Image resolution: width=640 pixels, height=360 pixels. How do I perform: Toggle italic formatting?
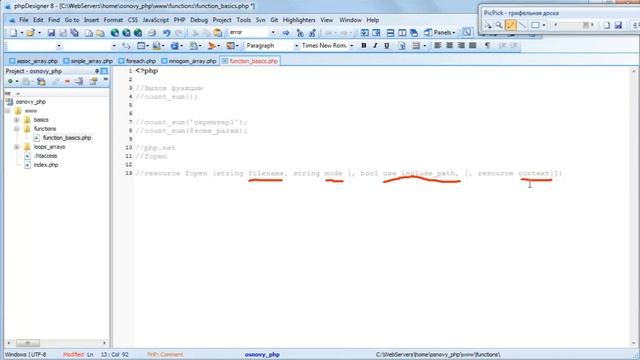pos(375,46)
